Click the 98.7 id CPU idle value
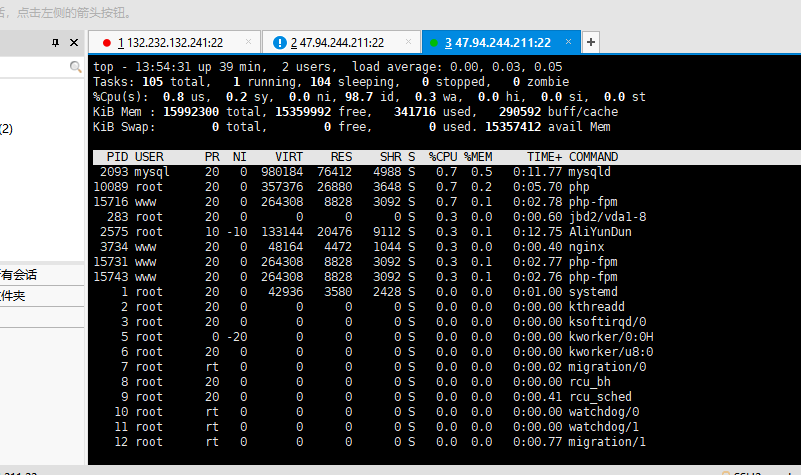Screen dimensions: 801x475 click(373, 97)
